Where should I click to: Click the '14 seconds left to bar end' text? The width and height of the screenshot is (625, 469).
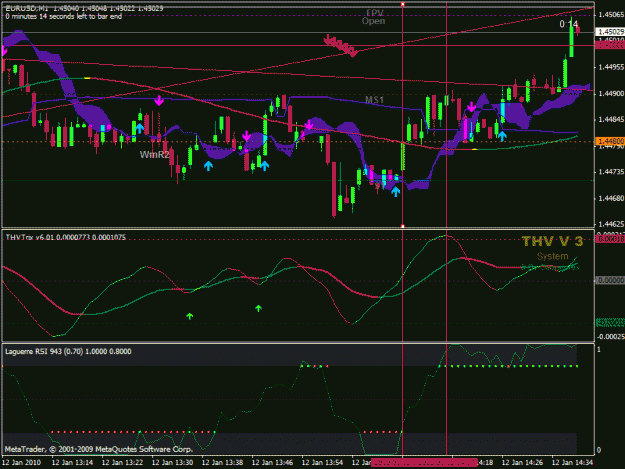[81, 17]
